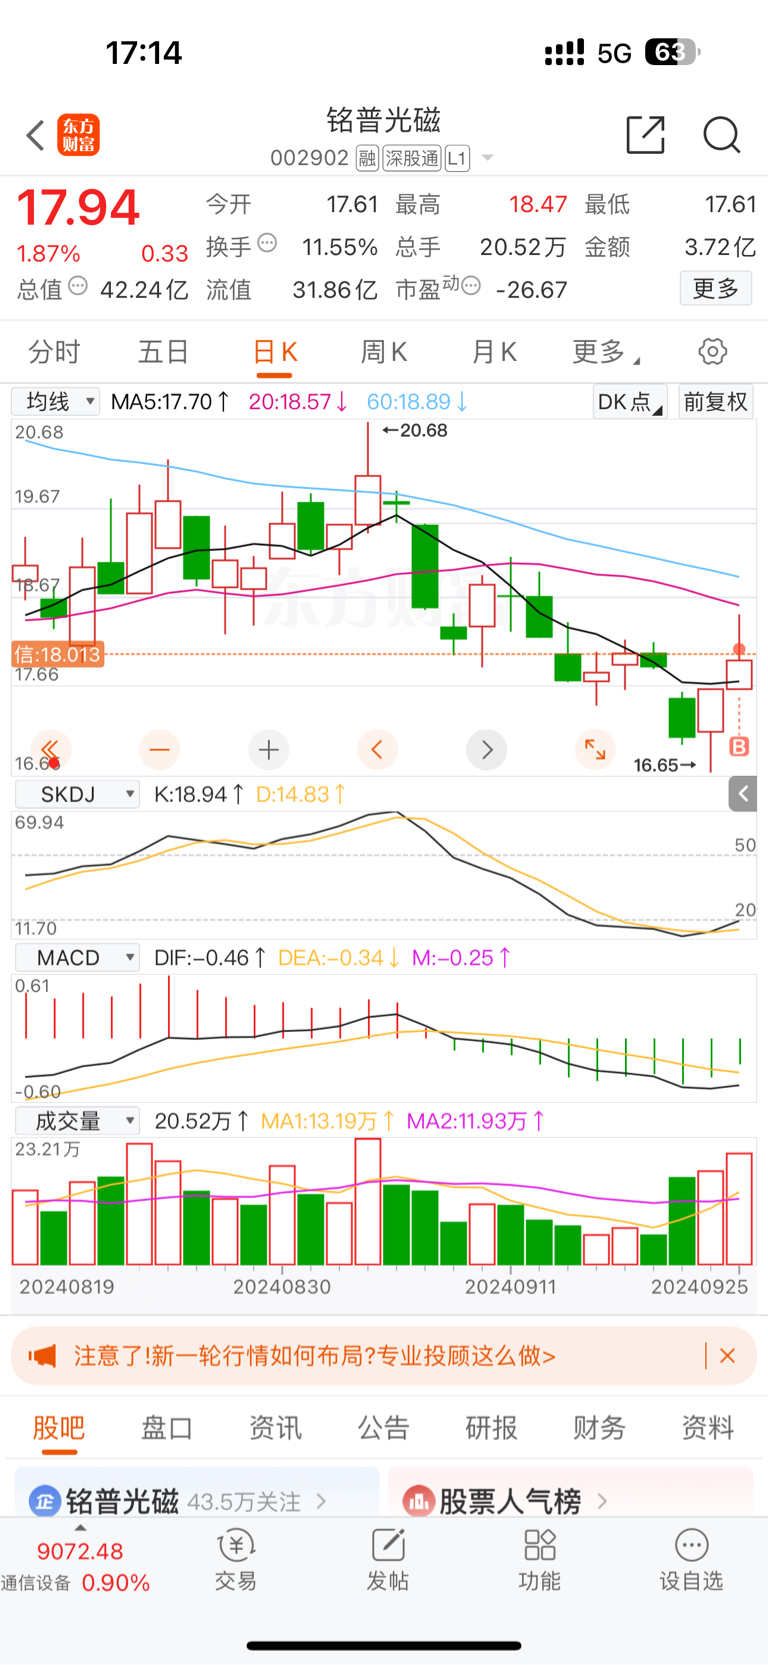768x1665 pixels.
Task: Open 研报 research tab
Action: tap(492, 1428)
